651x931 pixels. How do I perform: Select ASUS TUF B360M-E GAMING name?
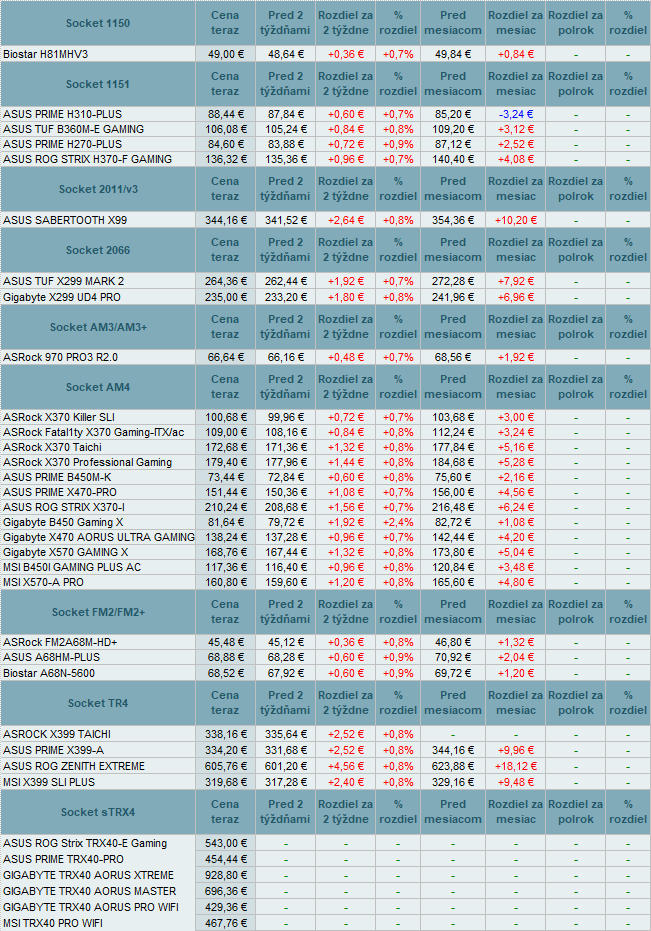[74, 129]
